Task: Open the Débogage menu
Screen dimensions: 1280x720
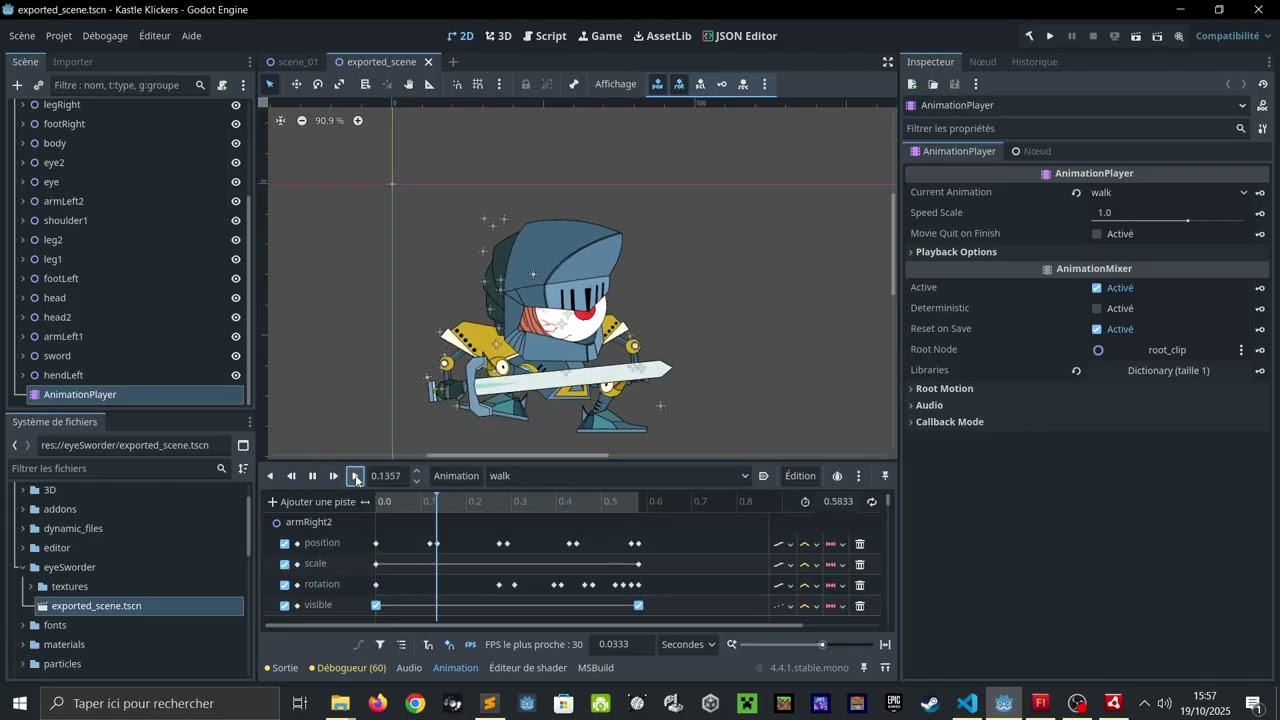Action: point(105,36)
